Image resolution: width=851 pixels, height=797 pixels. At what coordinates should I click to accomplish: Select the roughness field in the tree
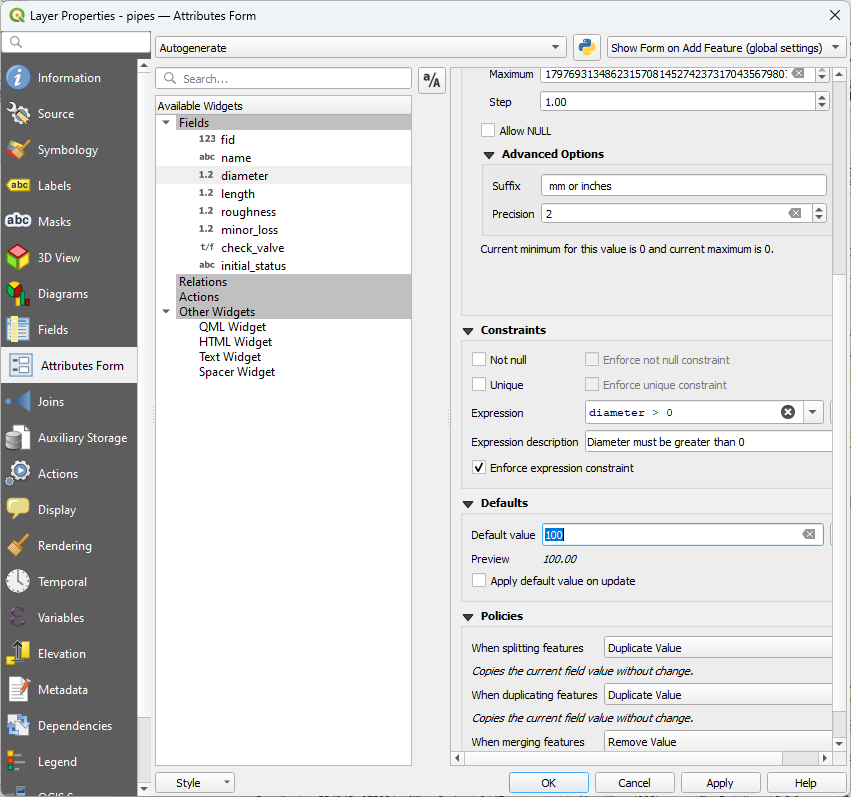[248, 212]
